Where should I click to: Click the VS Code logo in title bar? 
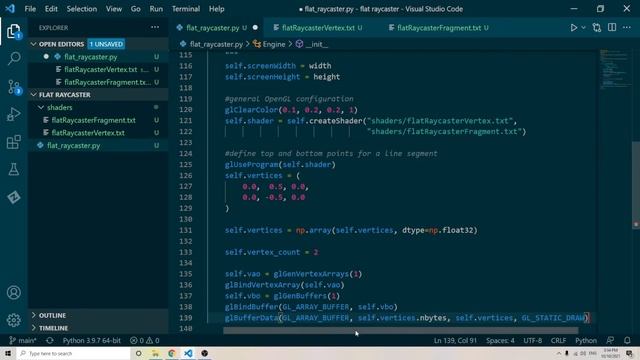pyautogui.click(x=10, y=9)
